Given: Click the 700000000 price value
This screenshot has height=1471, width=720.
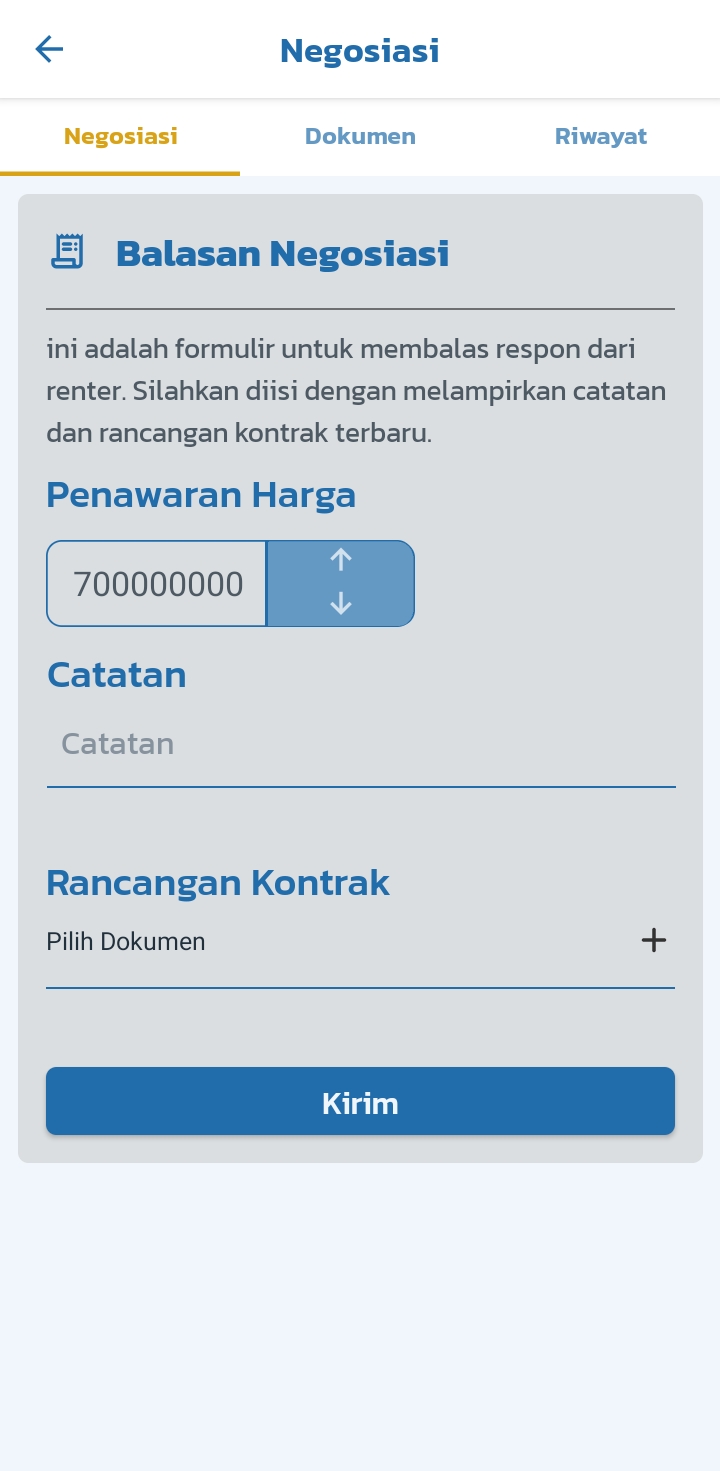Looking at the screenshot, I should point(158,585).
